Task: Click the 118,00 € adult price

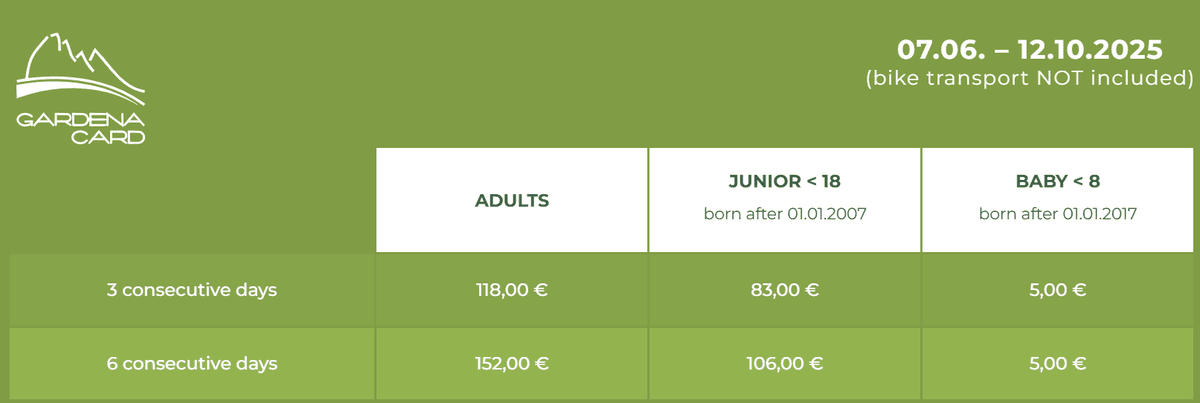Action: point(512,291)
